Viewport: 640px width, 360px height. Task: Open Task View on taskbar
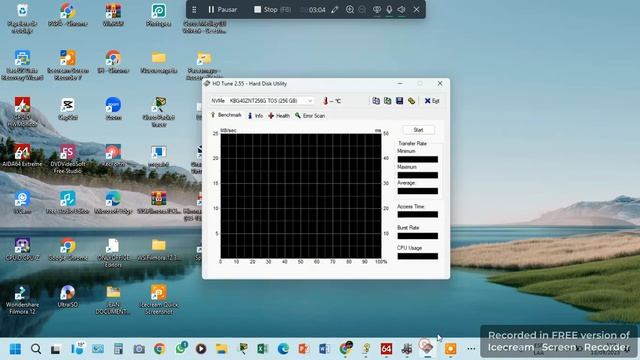pyautogui.click(x=56, y=349)
